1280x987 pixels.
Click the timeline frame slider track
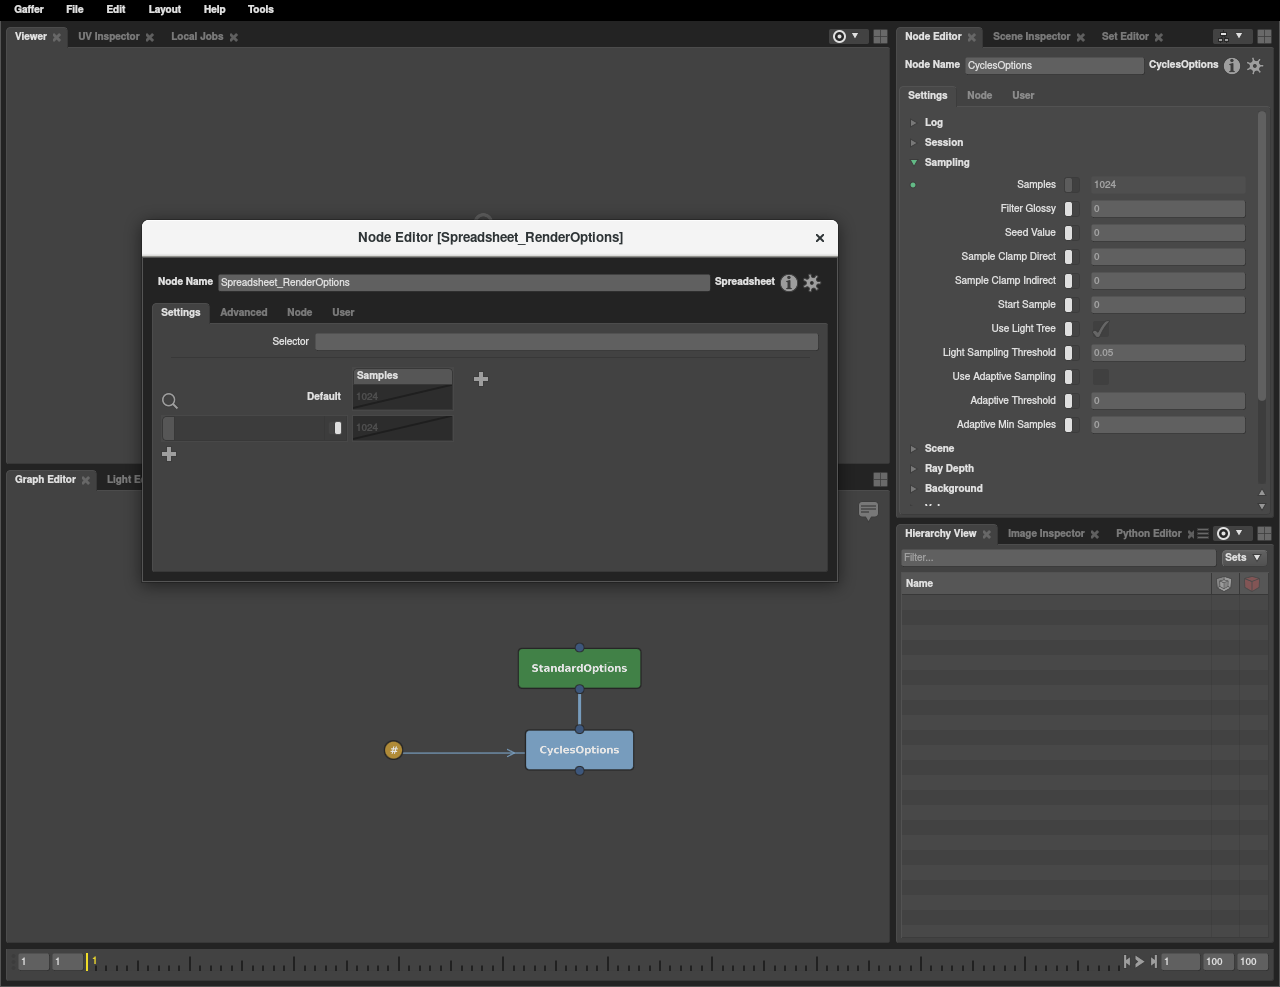(606, 962)
